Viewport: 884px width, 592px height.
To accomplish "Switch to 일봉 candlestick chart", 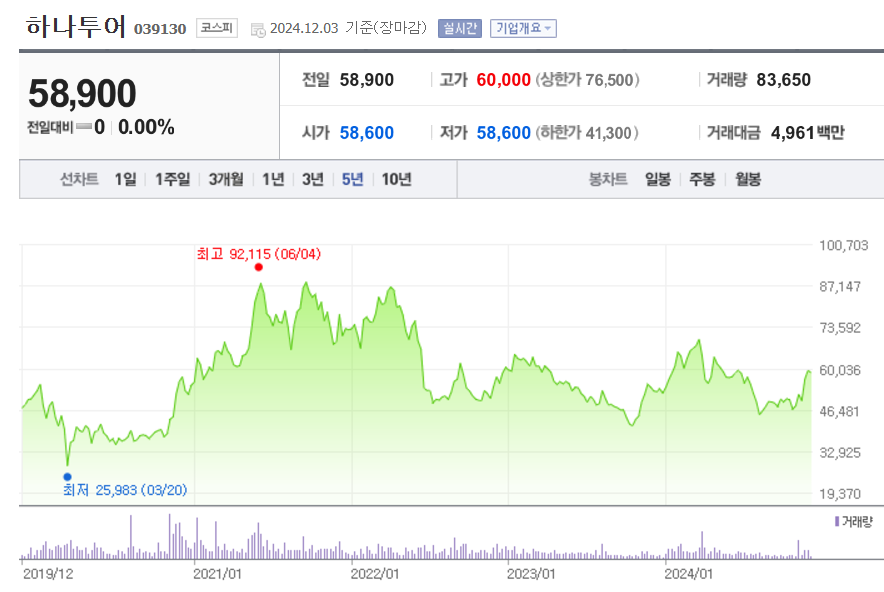I will (x=657, y=179).
